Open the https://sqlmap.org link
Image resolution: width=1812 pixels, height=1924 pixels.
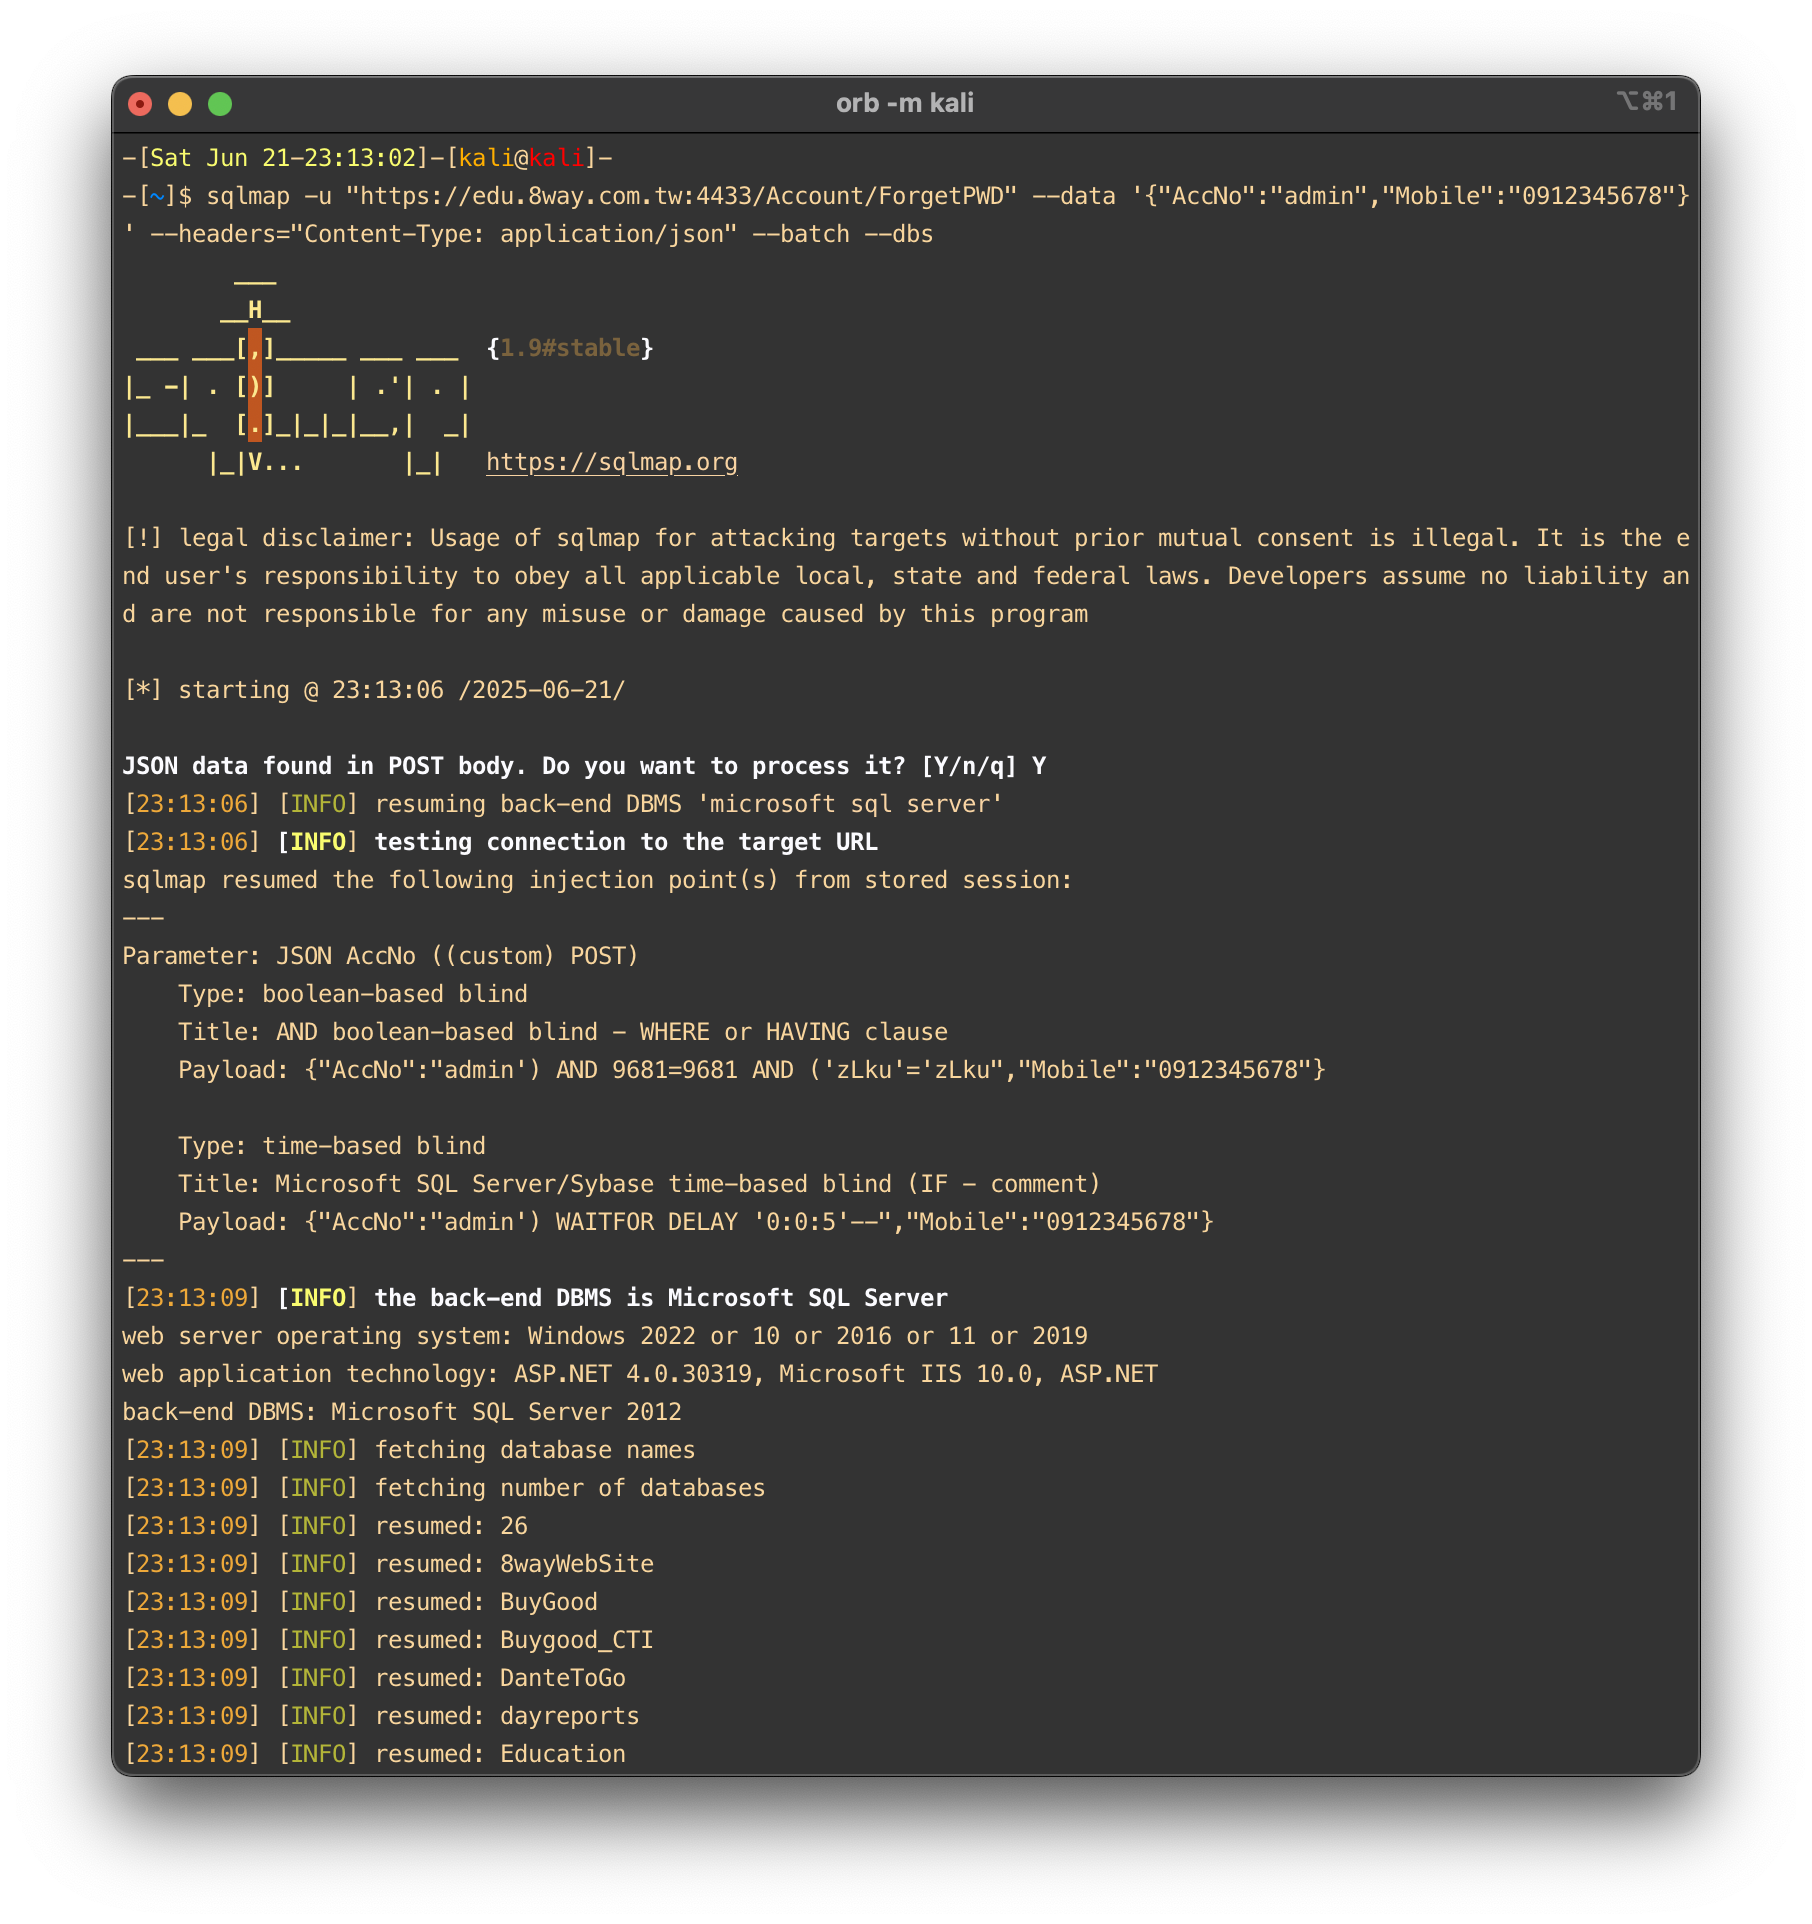coord(612,462)
